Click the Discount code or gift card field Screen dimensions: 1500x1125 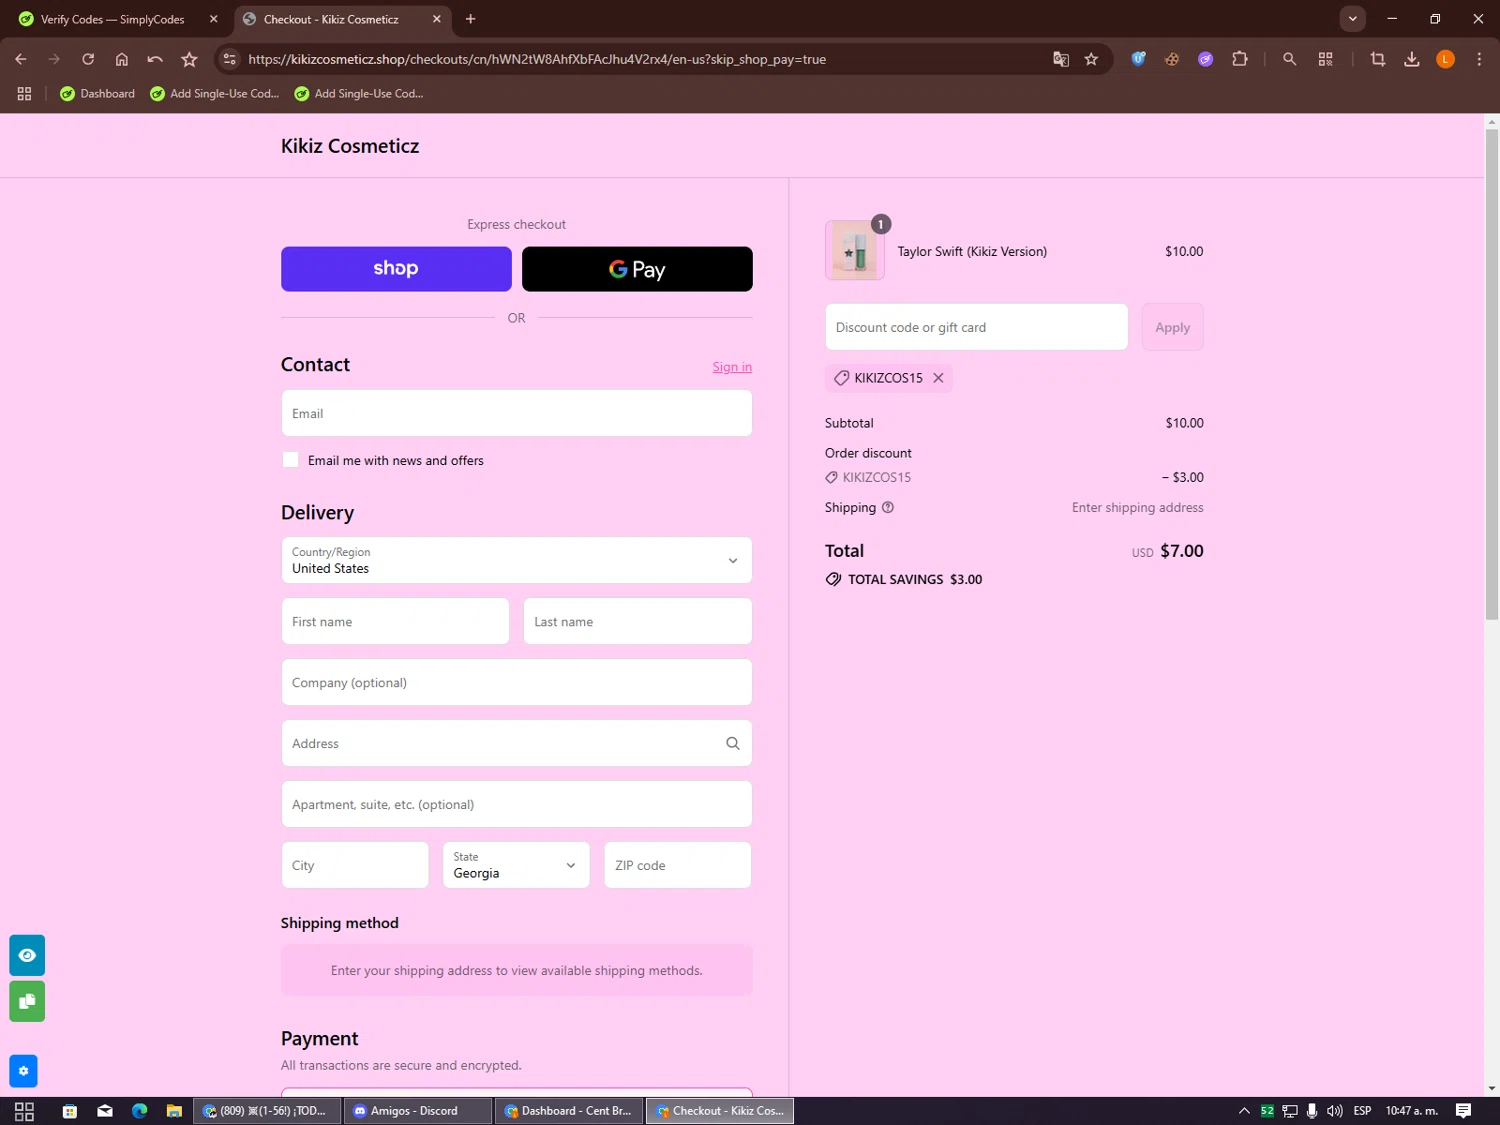point(976,327)
